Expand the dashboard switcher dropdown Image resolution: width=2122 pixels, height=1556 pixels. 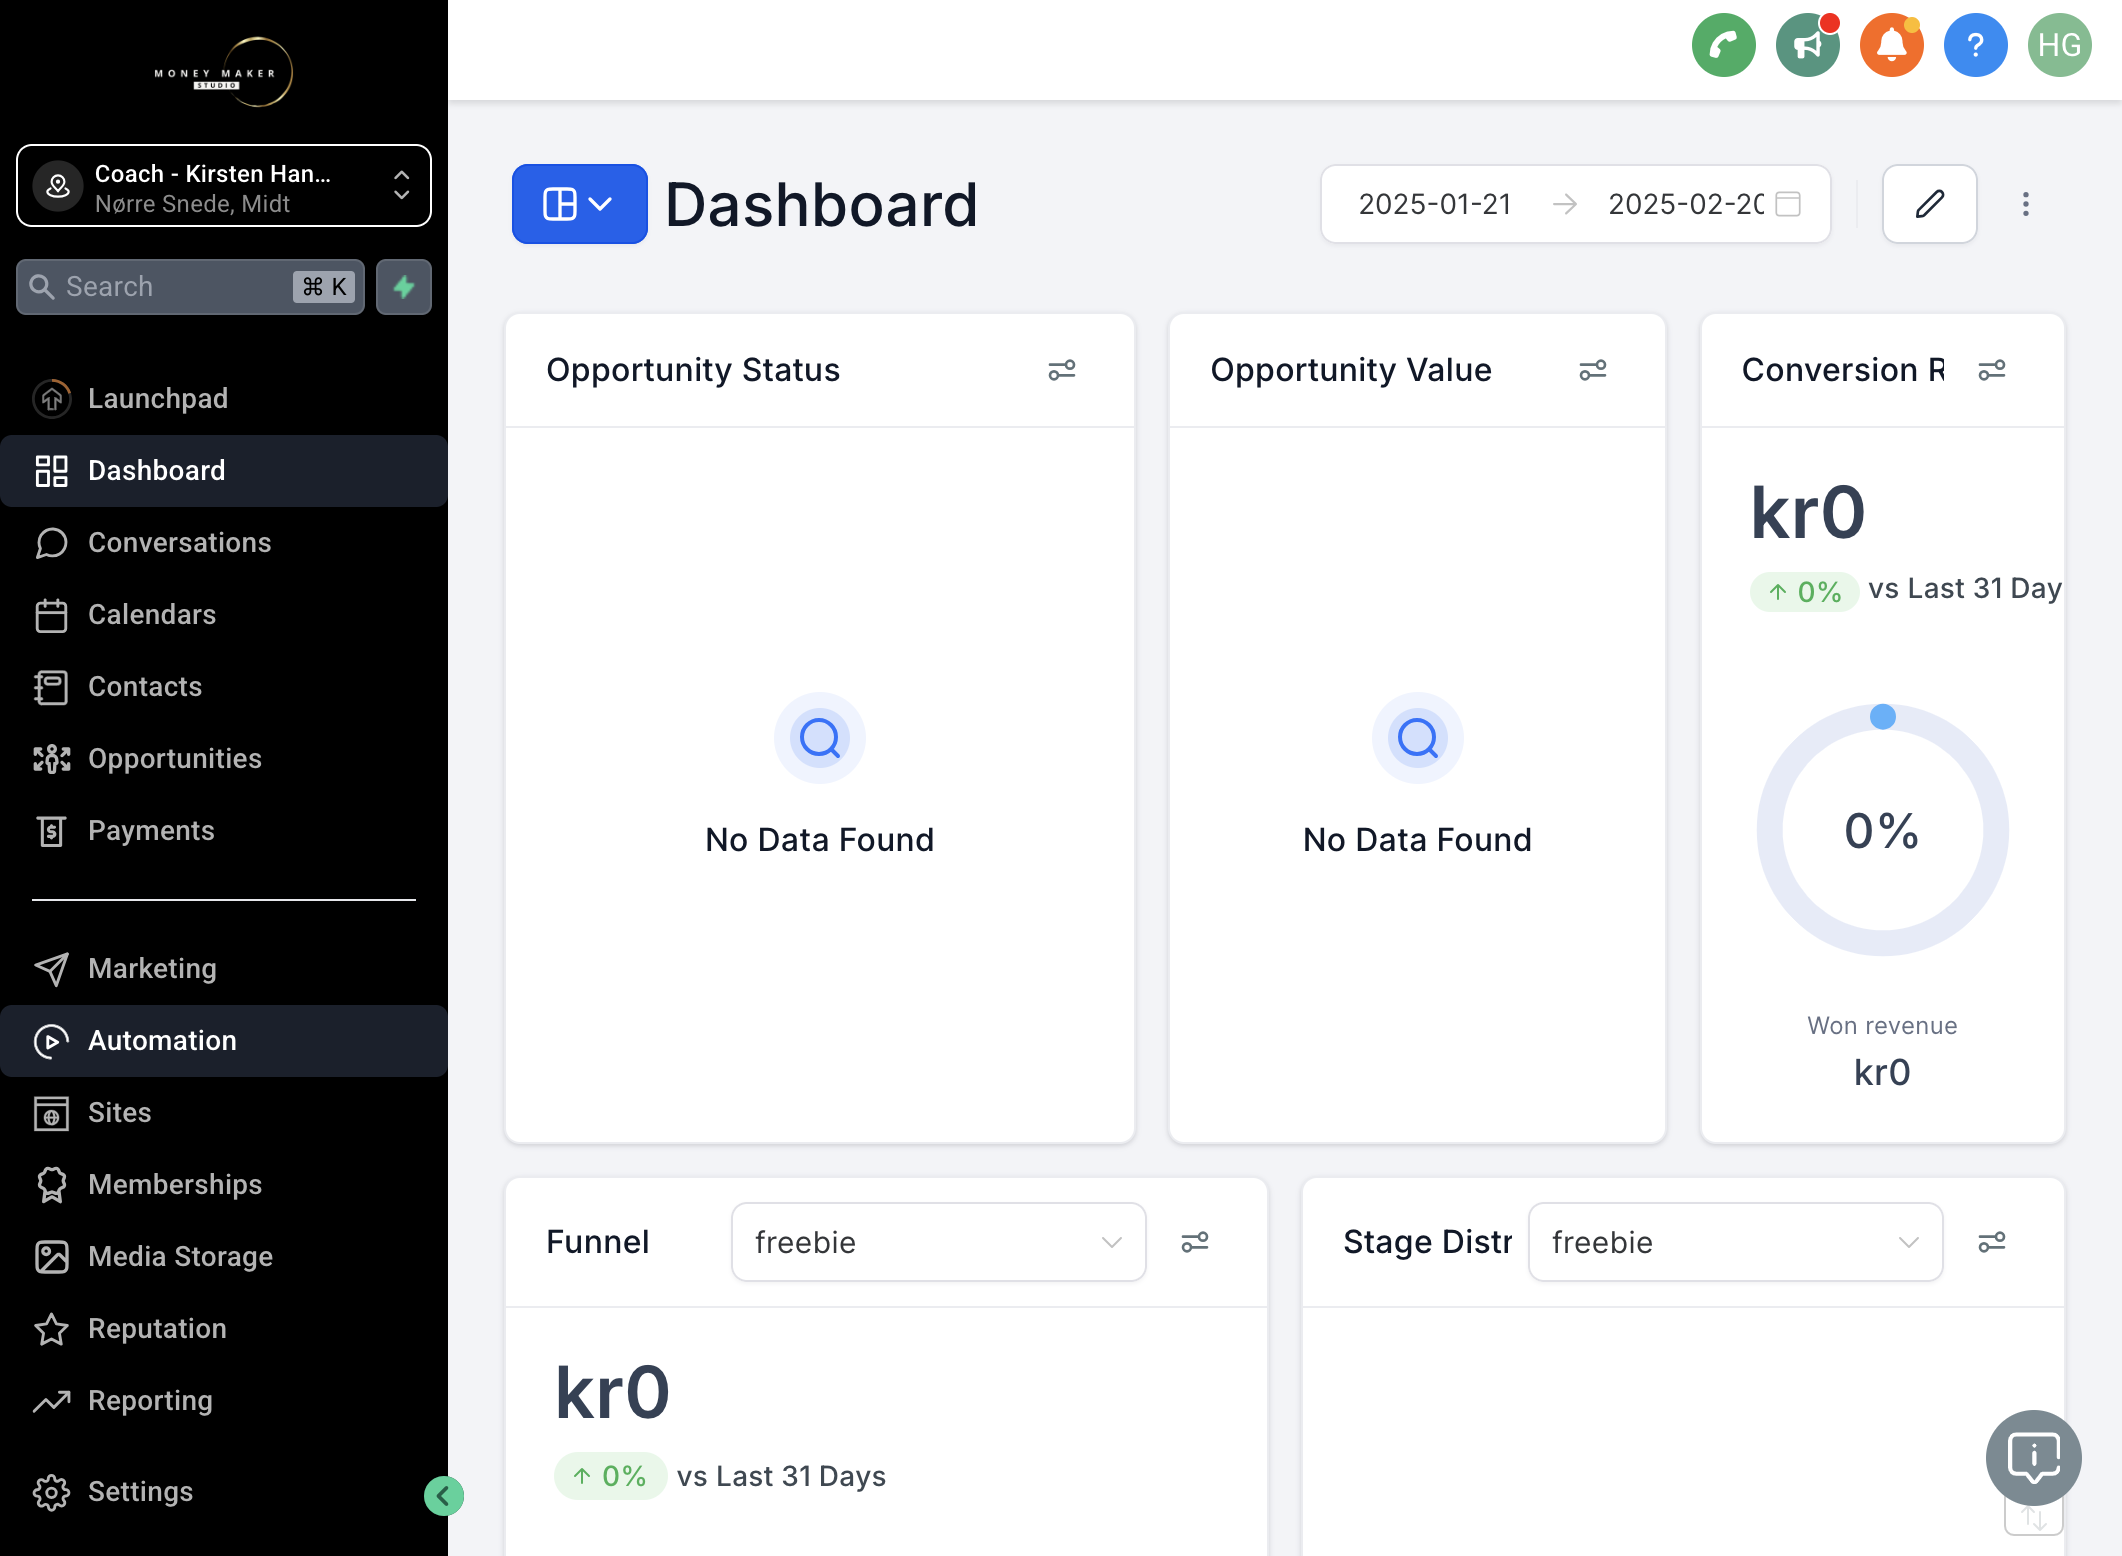click(x=579, y=204)
